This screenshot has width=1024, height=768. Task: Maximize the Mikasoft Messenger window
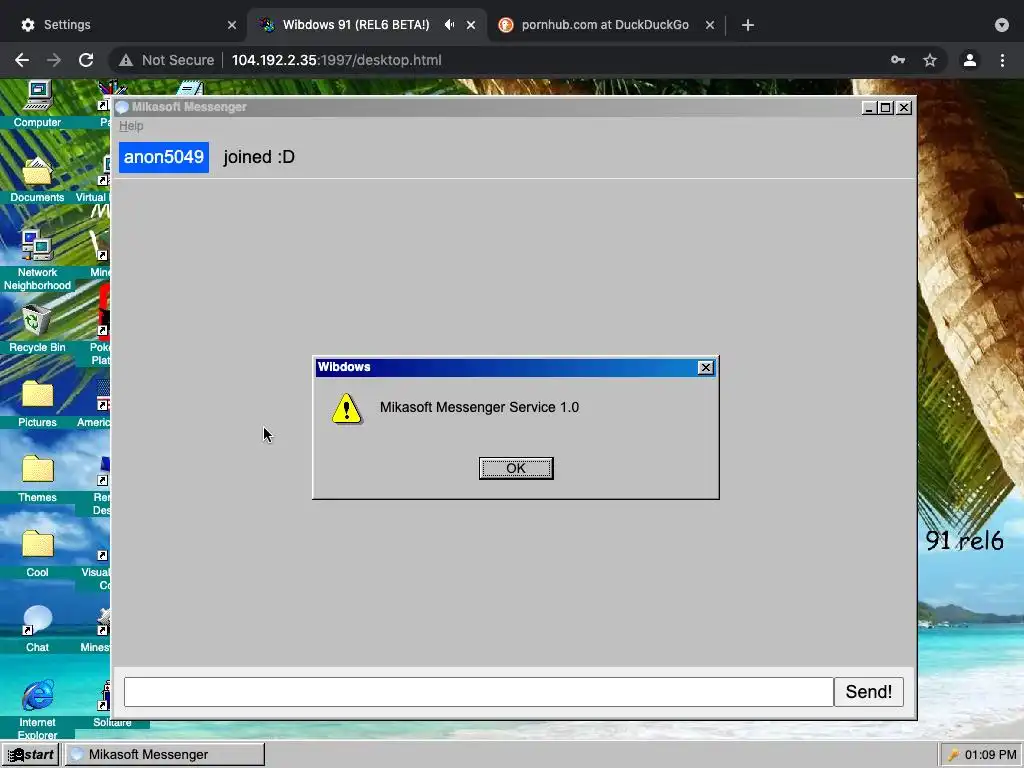click(x=886, y=108)
